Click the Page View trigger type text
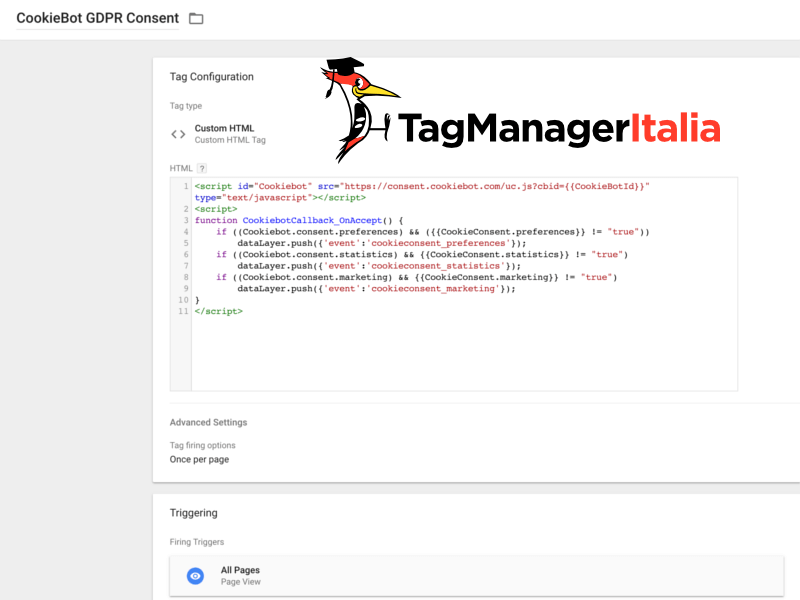Viewport: 800px width, 600px height. [241, 582]
